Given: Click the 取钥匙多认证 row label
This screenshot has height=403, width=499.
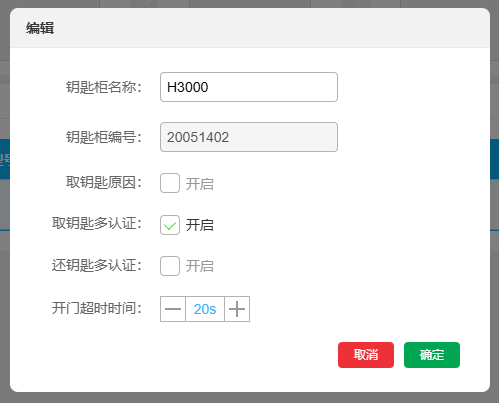Looking at the screenshot, I should (x=97, y=223).
